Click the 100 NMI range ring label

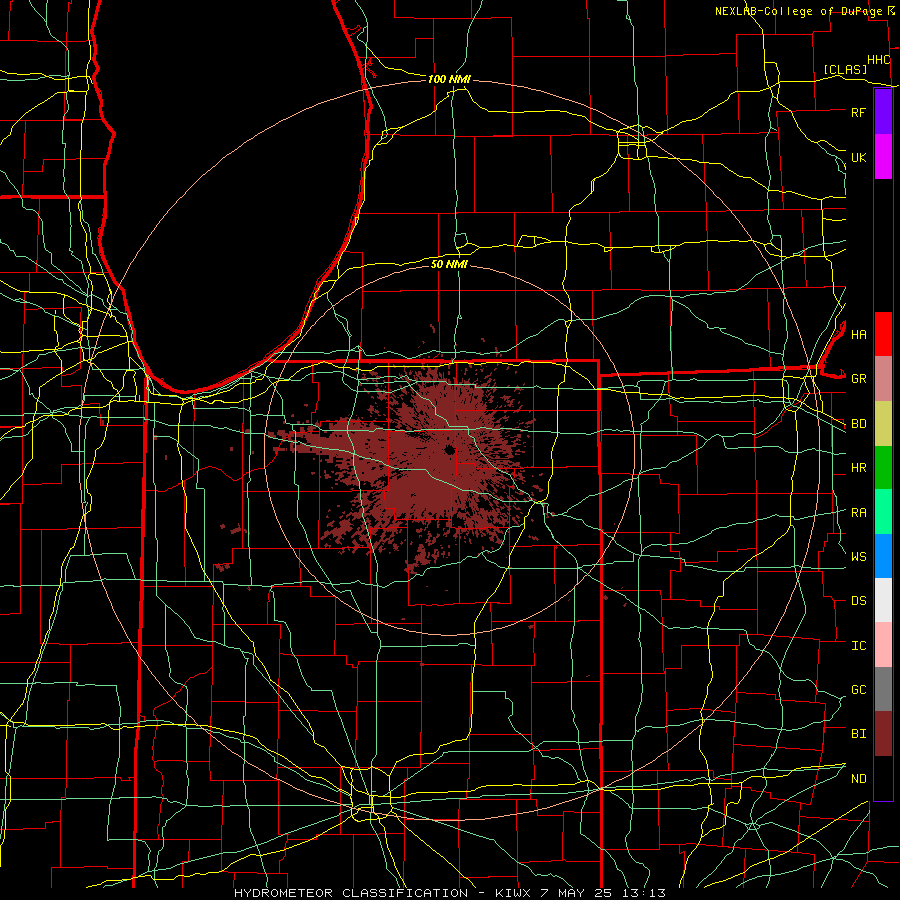(x=449, y=79)
